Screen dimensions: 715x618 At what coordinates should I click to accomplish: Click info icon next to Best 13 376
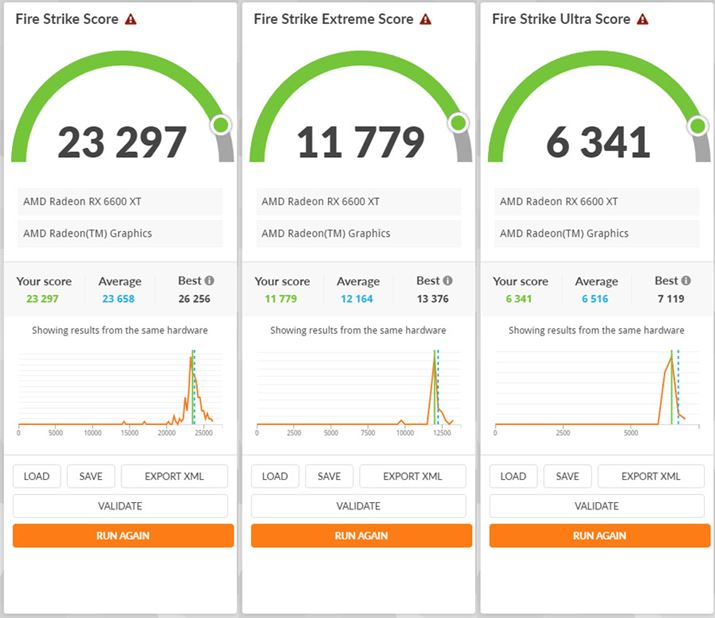[447, 281]
